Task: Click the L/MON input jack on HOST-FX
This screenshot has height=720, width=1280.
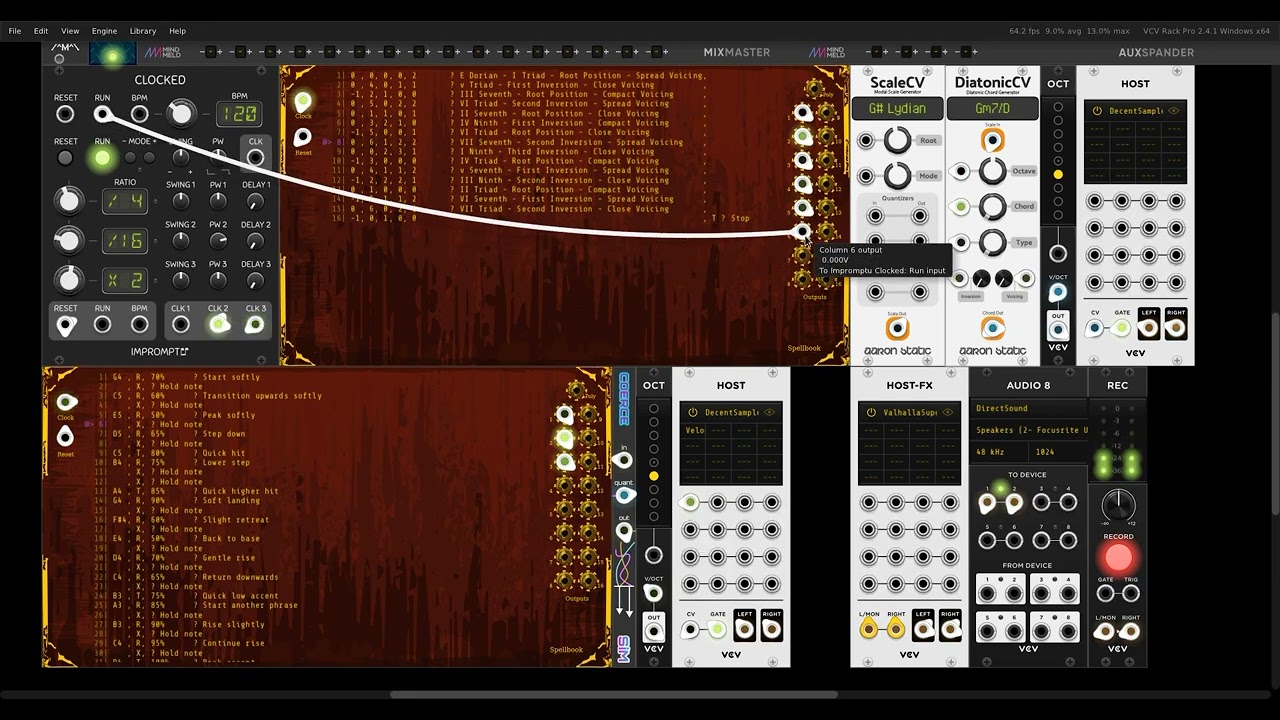Action: (x=869, y=630)
